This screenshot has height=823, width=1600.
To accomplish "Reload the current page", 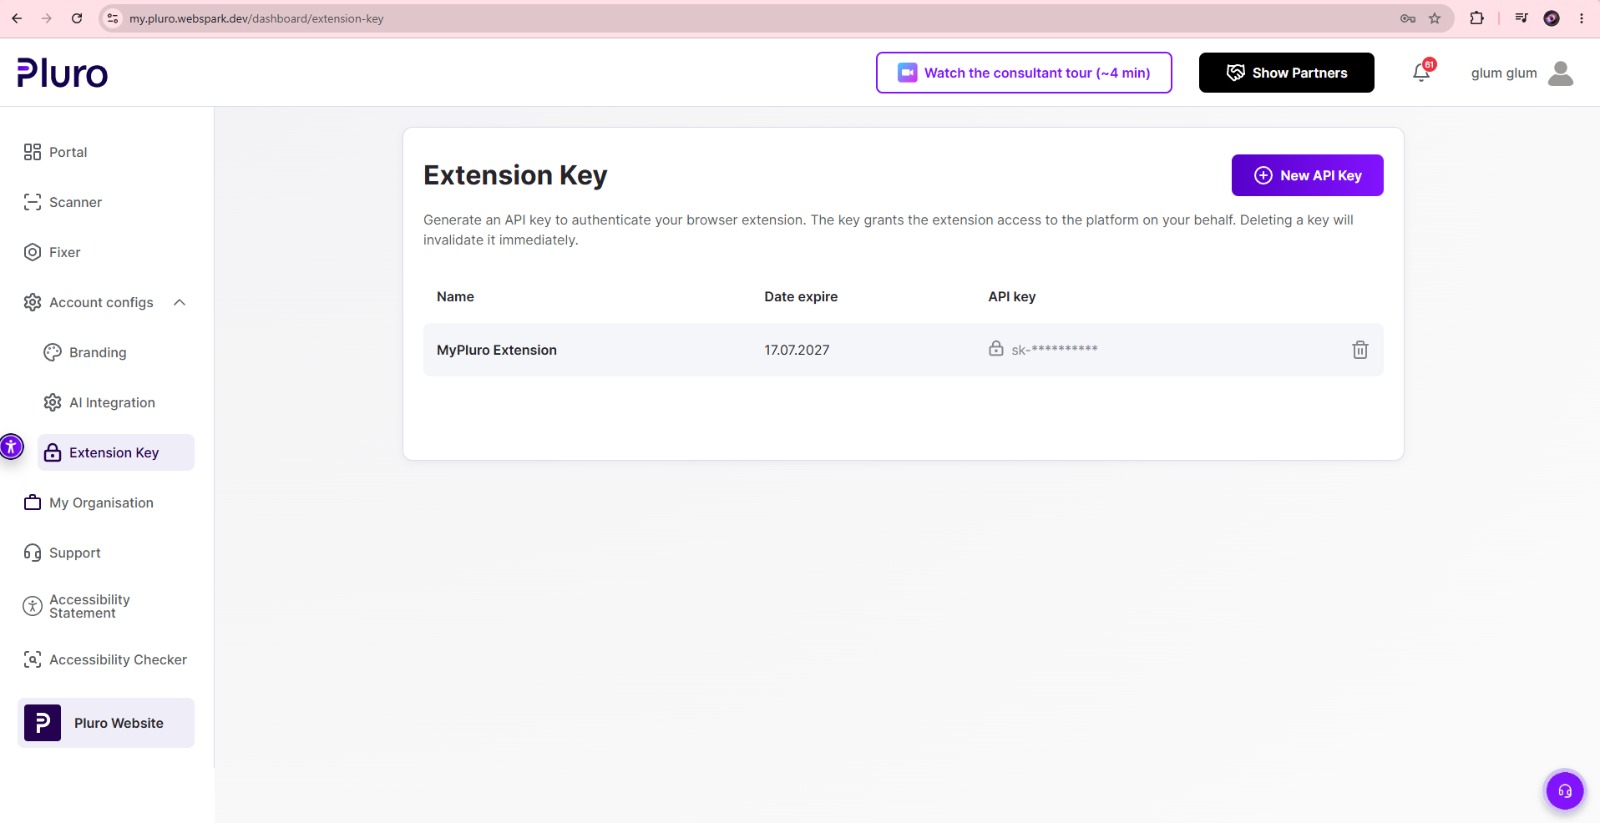I will coord(77,18).
